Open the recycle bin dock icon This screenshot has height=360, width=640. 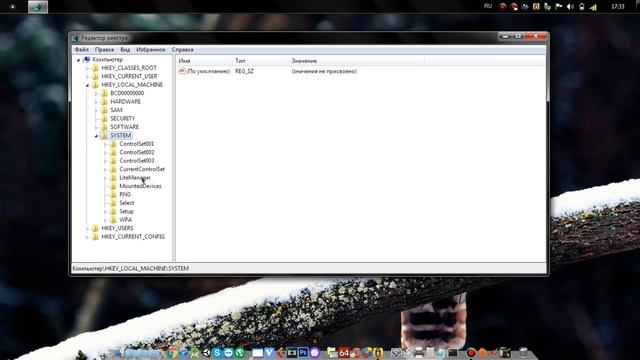click(523, 353)
